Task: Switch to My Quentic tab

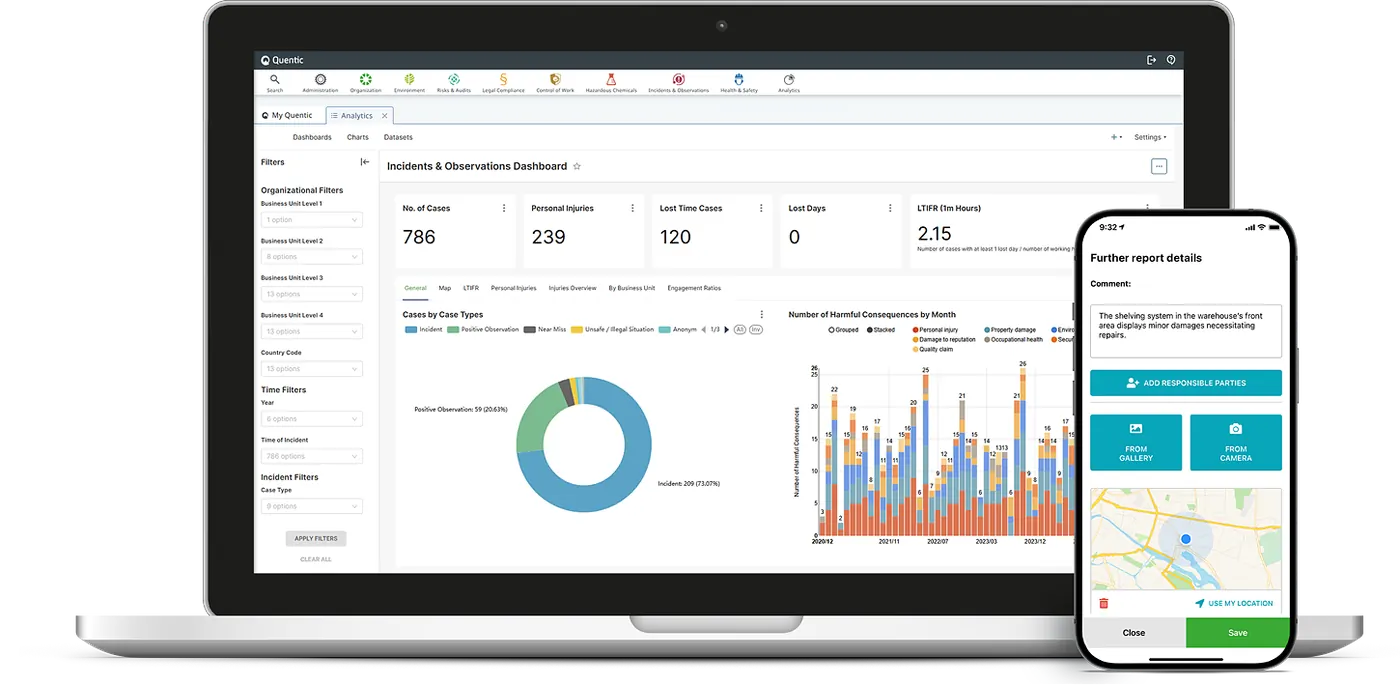Action: tap(286, 115)
